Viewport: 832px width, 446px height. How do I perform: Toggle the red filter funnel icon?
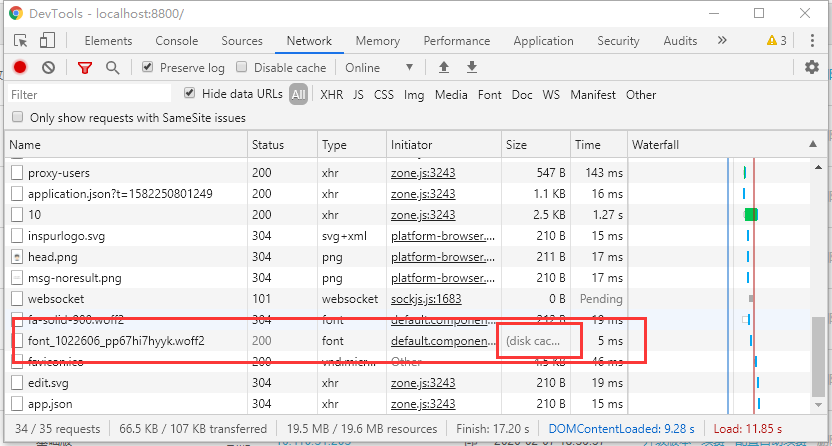(x=85, y=67)
